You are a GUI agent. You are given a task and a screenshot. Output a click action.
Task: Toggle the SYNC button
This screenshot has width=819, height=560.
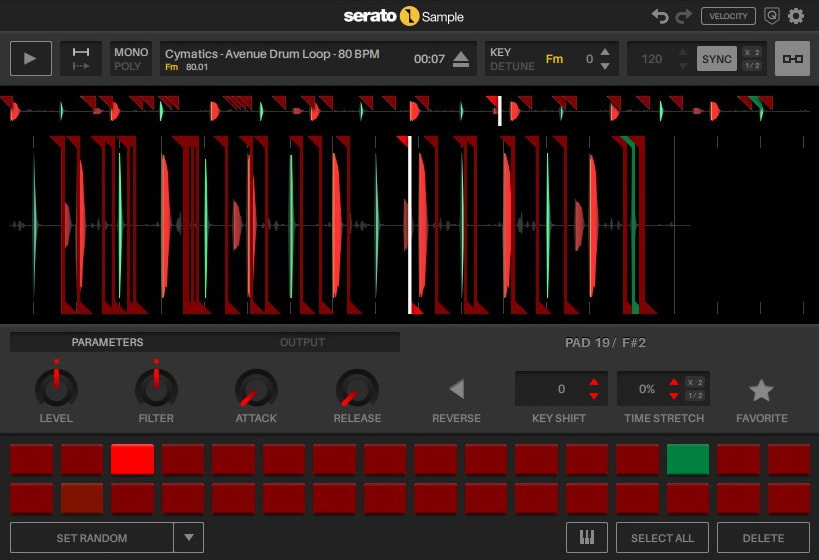[717, 59]
